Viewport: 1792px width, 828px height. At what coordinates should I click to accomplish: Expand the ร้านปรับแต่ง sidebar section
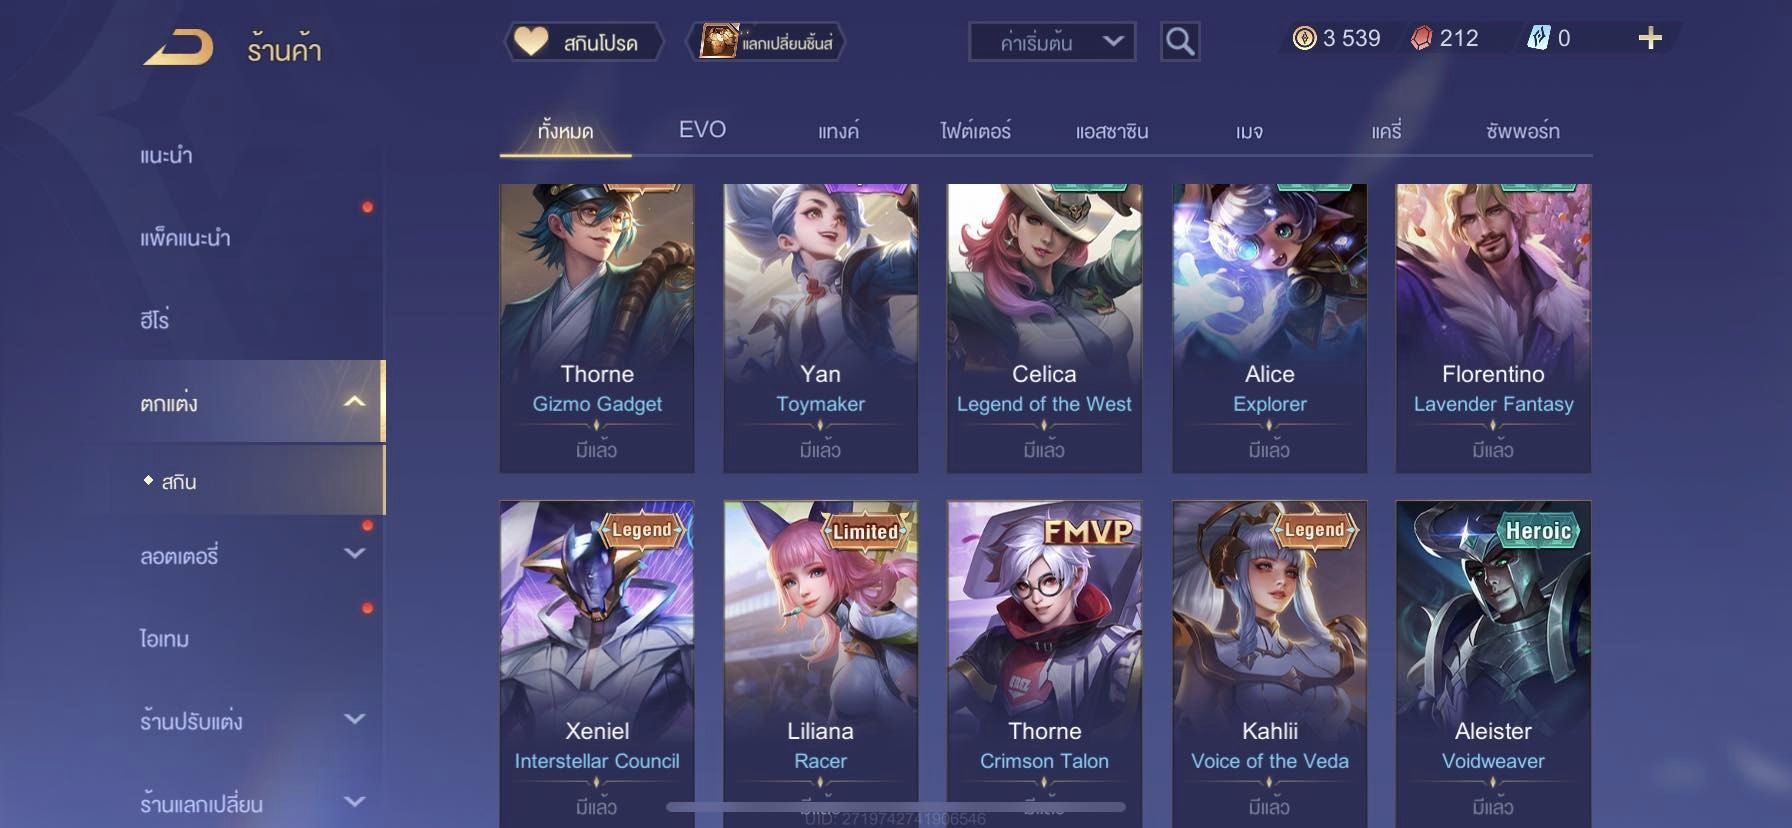coord(354,719)
